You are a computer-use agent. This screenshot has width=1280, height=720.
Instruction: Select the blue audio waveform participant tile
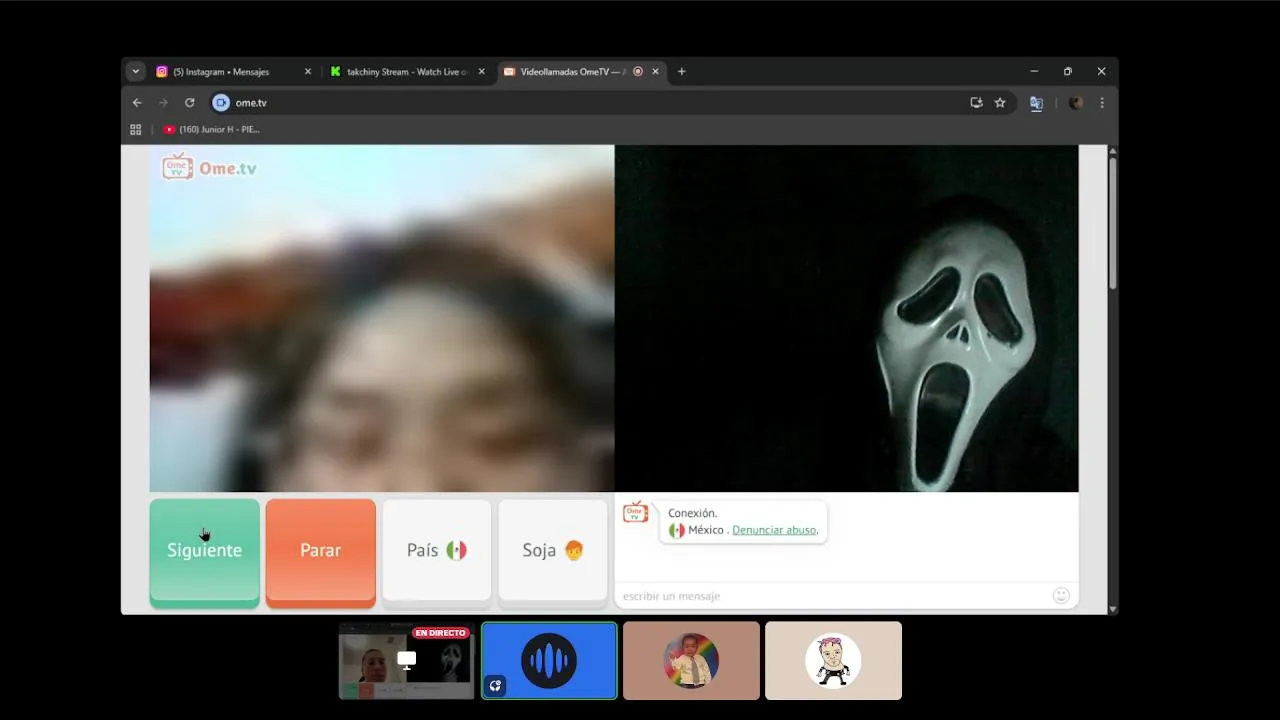click(x=549, y=660)
